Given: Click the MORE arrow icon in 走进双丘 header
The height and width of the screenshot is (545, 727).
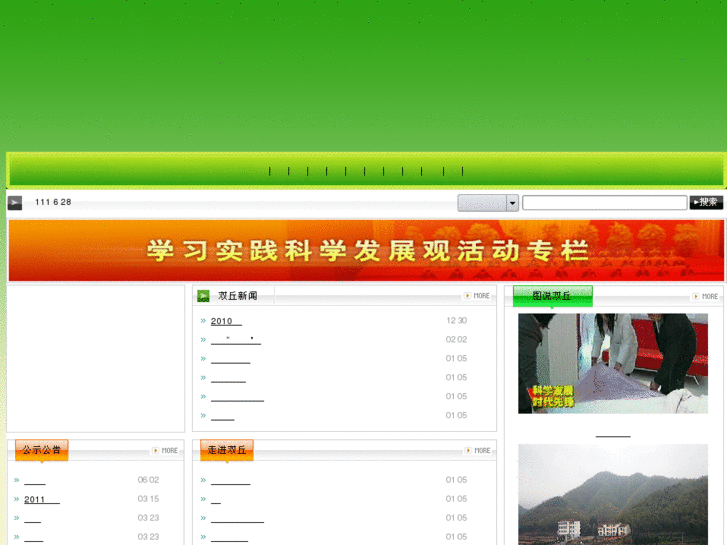Looking at the screenshot, I should pos(468,450).
